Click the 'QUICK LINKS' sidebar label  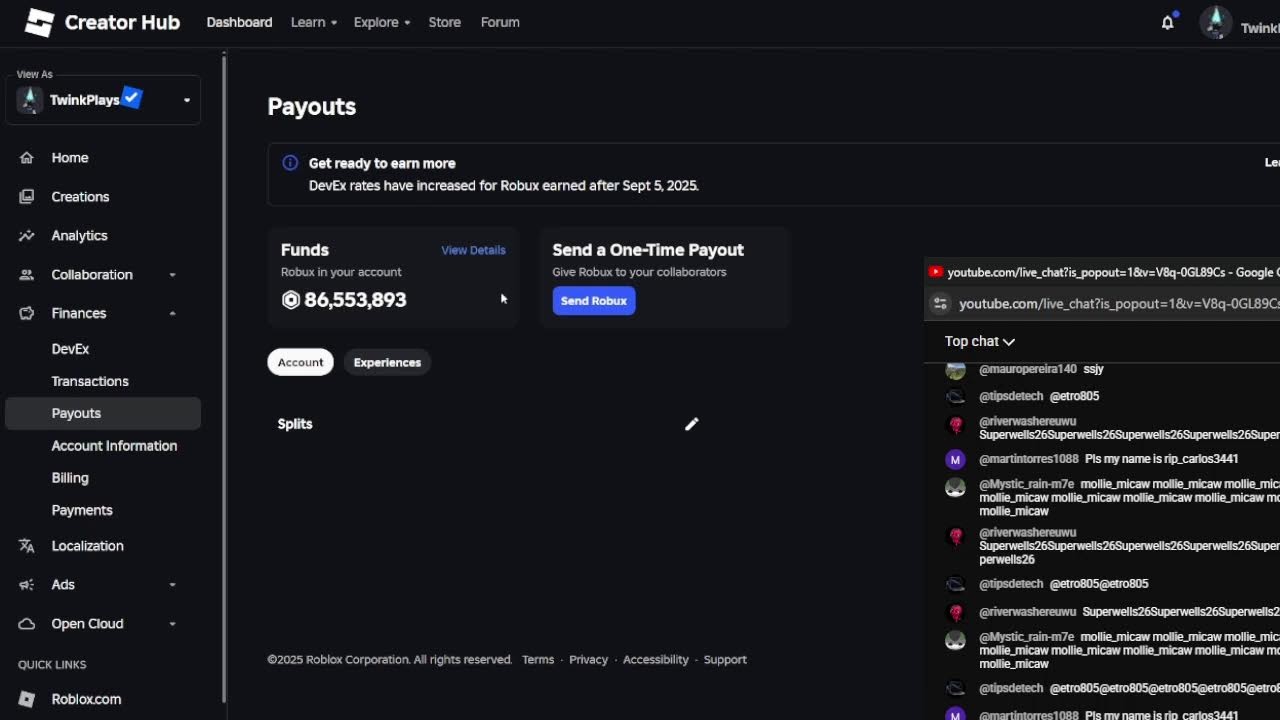pyautogui.click(x=52, y=665)
